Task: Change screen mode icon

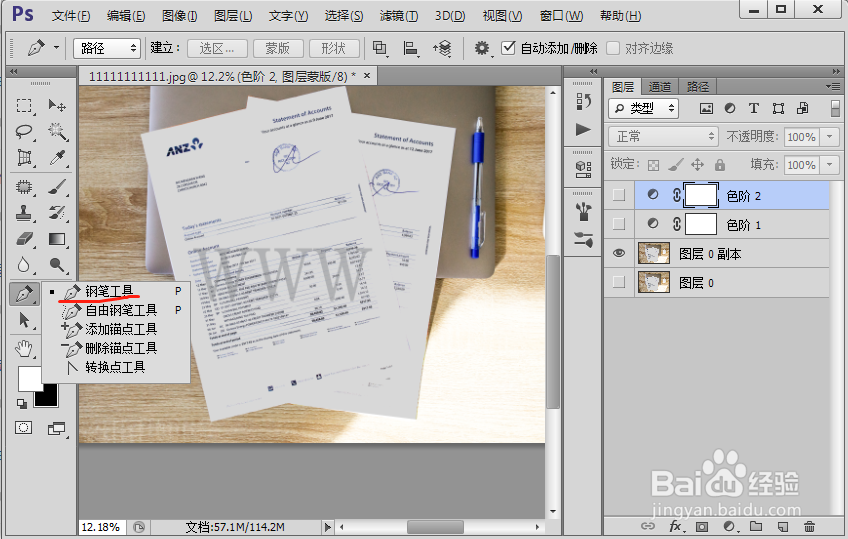Action: tap(56, 429)
